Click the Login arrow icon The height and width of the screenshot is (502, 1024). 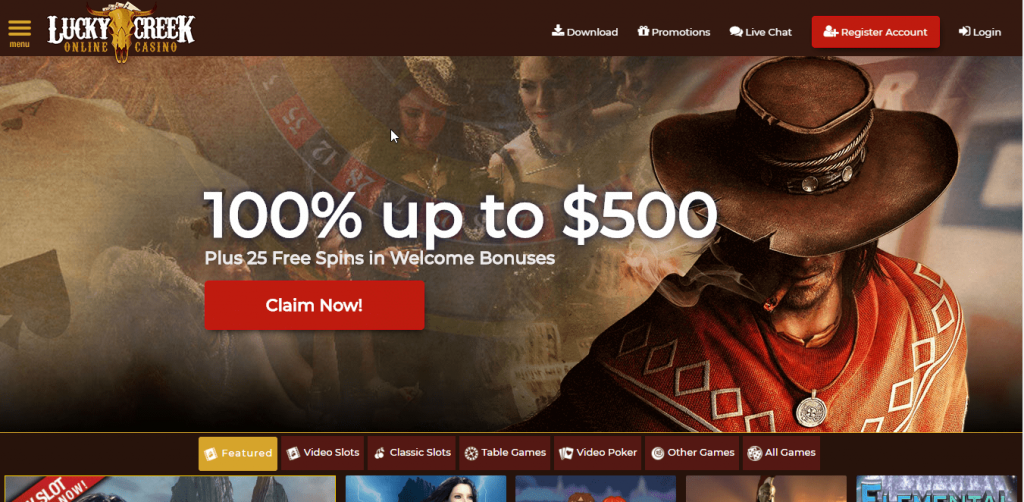965,31
